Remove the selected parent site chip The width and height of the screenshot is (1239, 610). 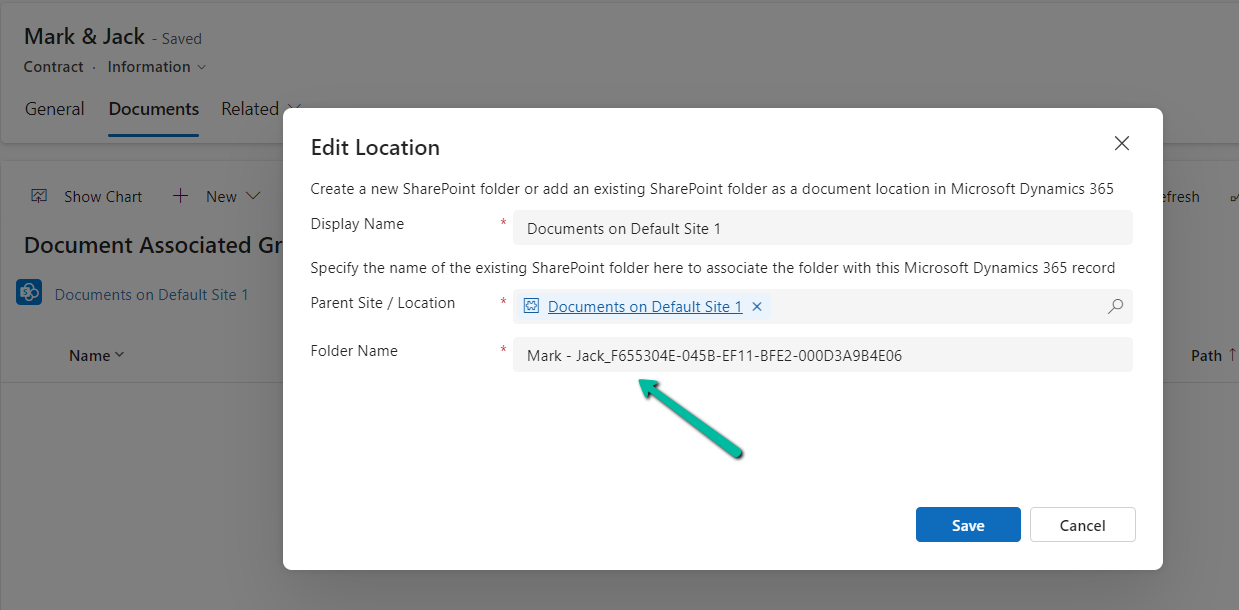[757, 307]
